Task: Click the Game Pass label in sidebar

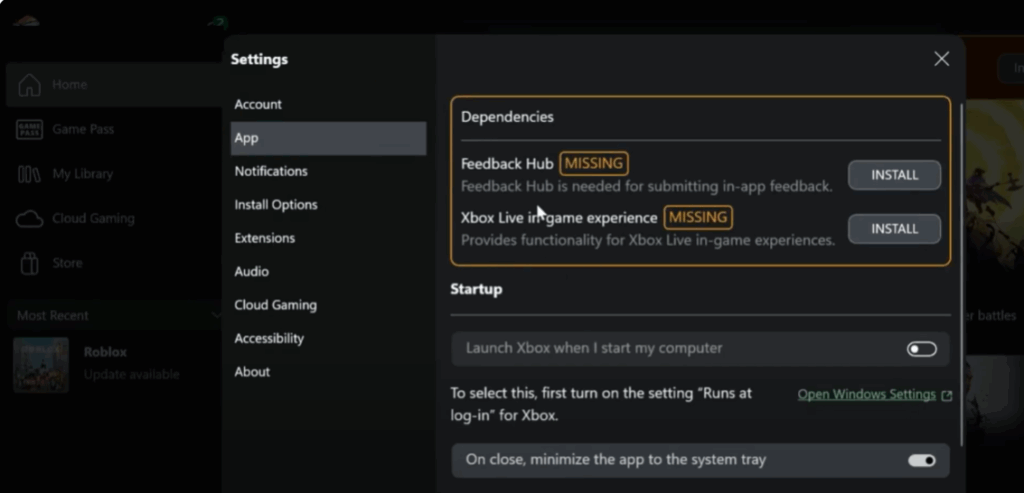Action: 83,129
